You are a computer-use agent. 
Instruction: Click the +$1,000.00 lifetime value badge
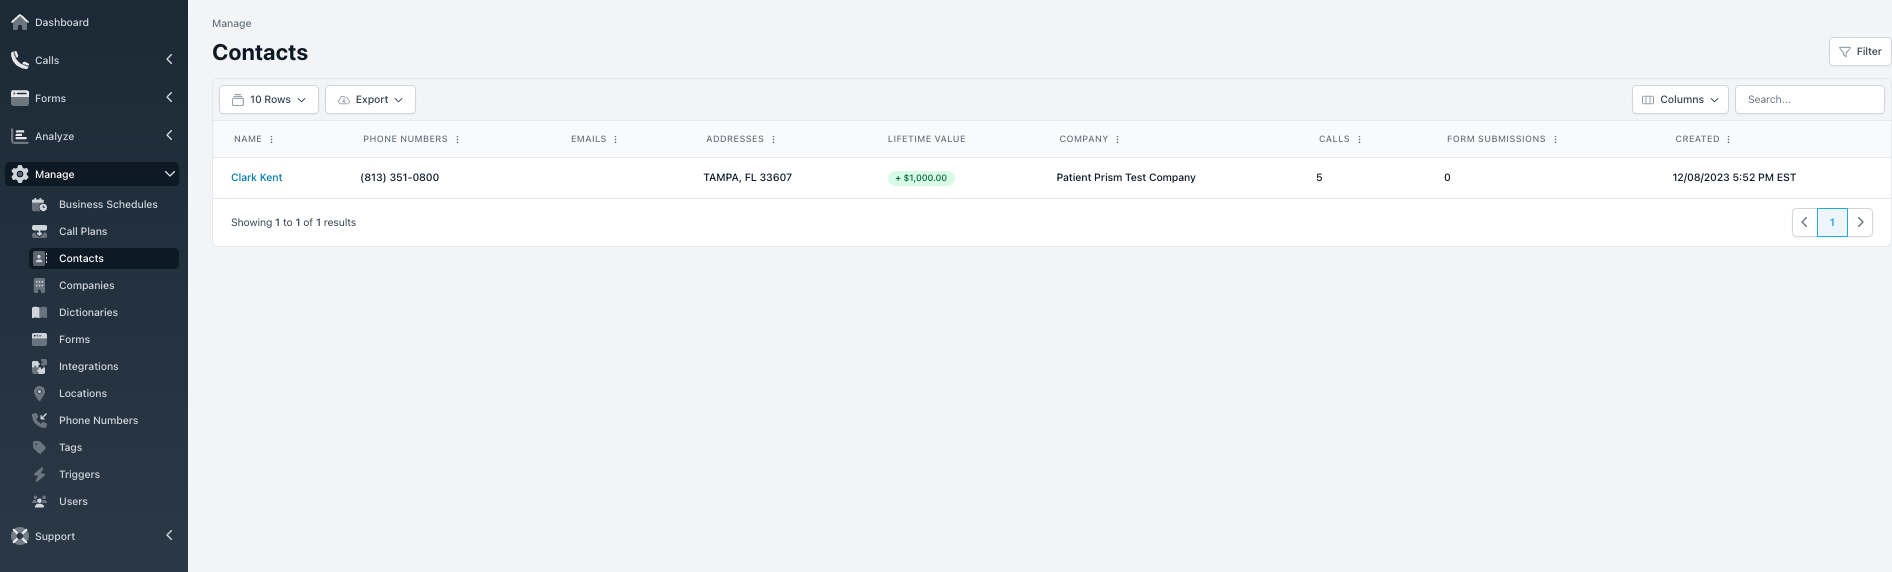click(921, 178)
